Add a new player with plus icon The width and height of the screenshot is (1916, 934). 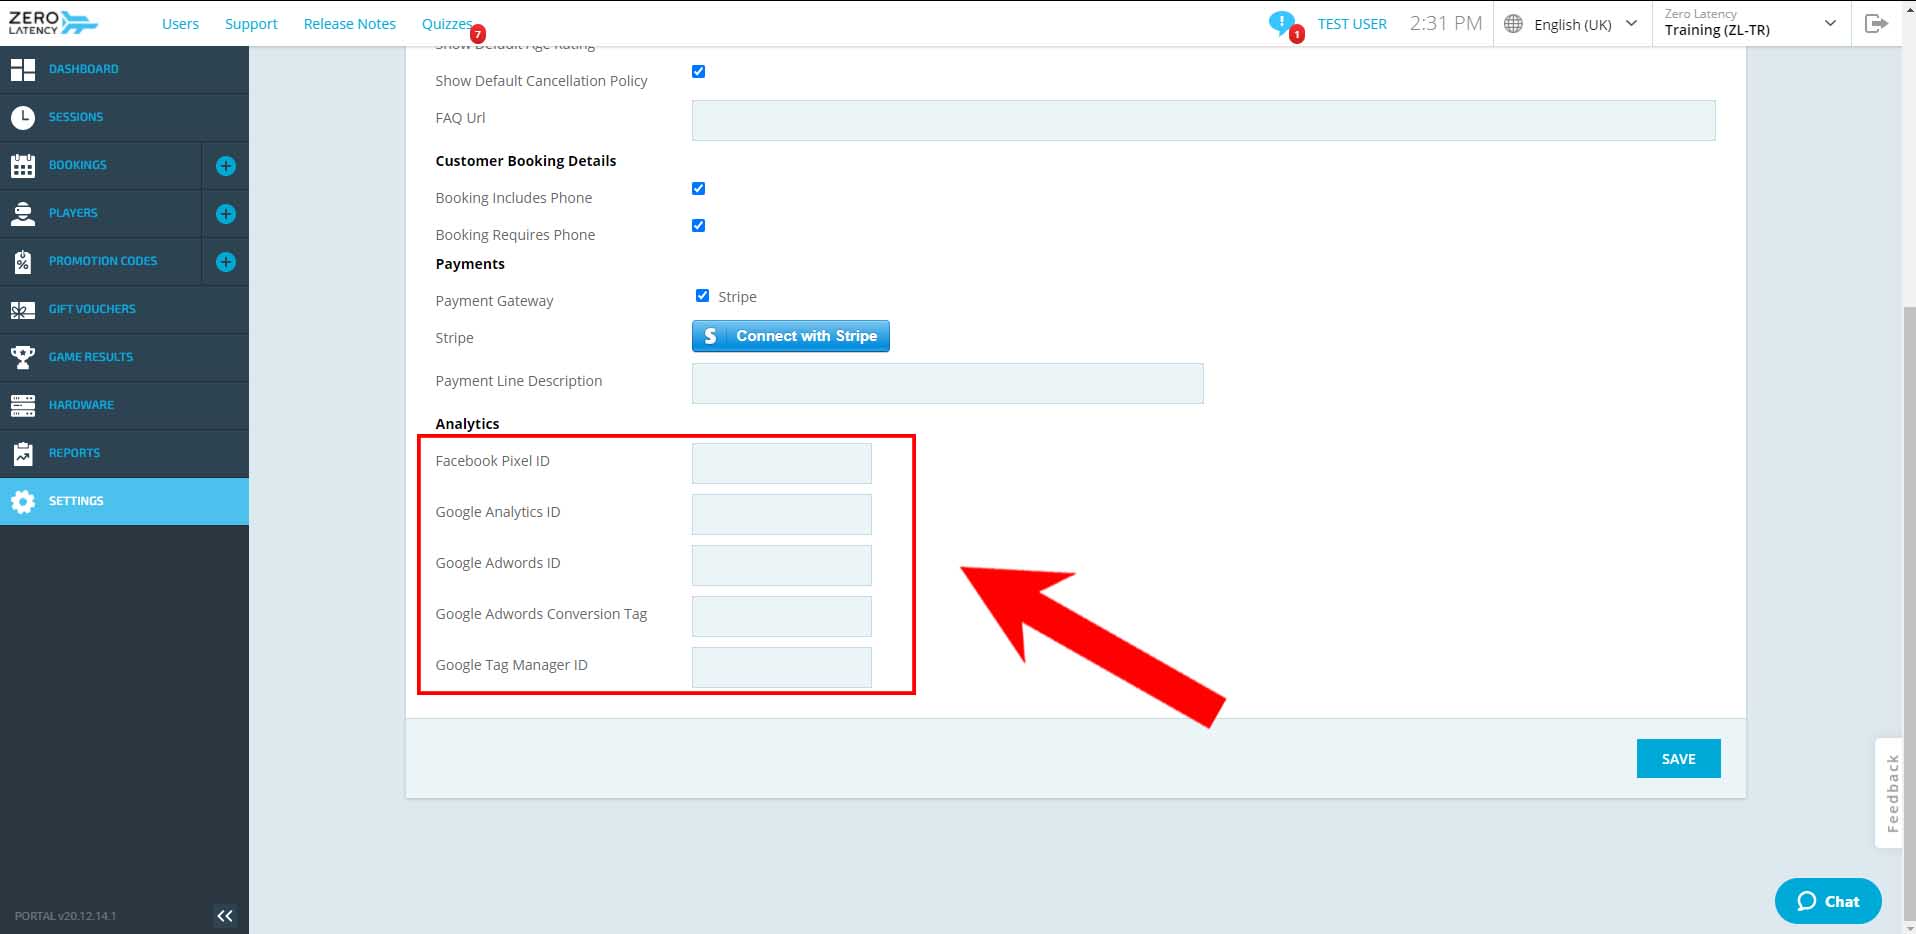226,214
